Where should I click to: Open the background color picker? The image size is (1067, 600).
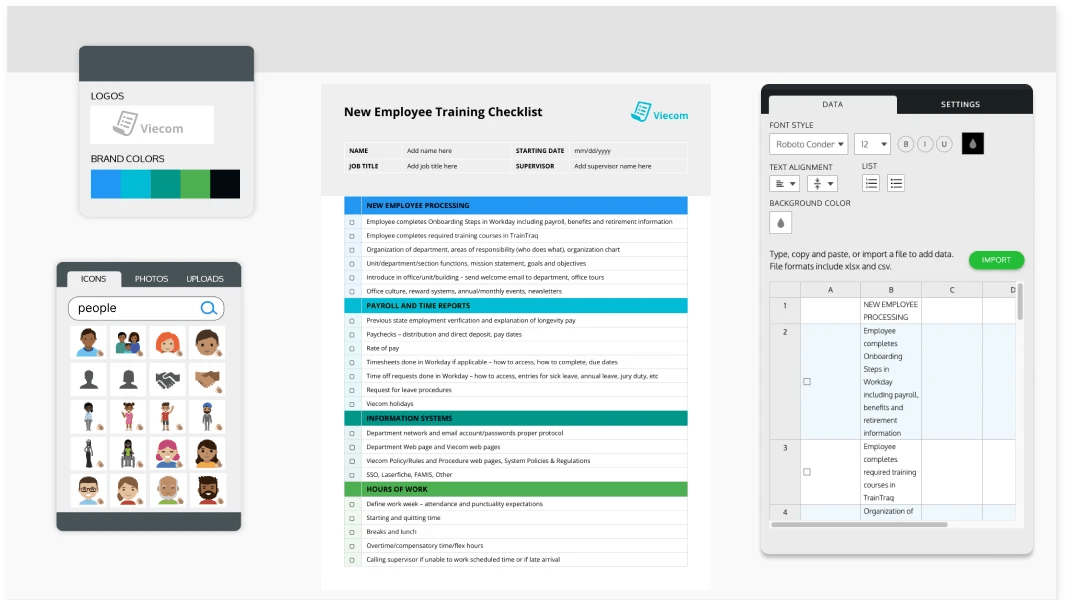coord(781,222)
